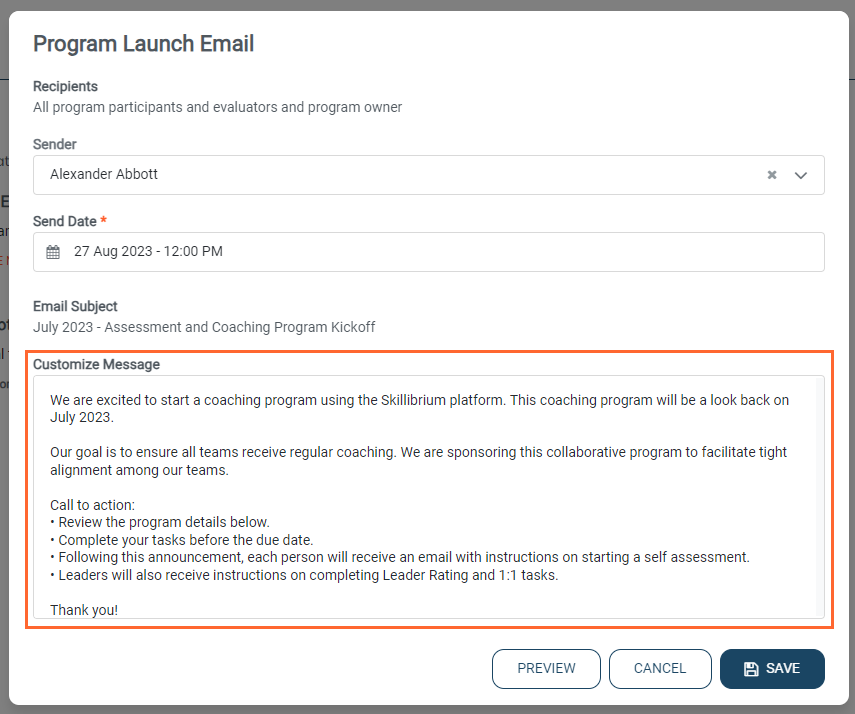Click the 'Following this announcement' bullet line
Screen dimensions: 855x714
click(x=400, y=557)
